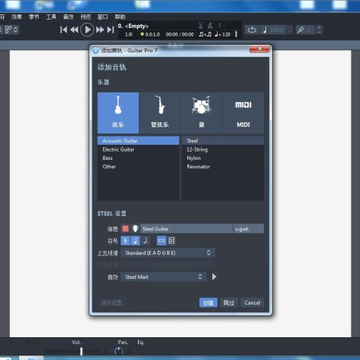Click the skip button next to Cancel

(229, 303)
